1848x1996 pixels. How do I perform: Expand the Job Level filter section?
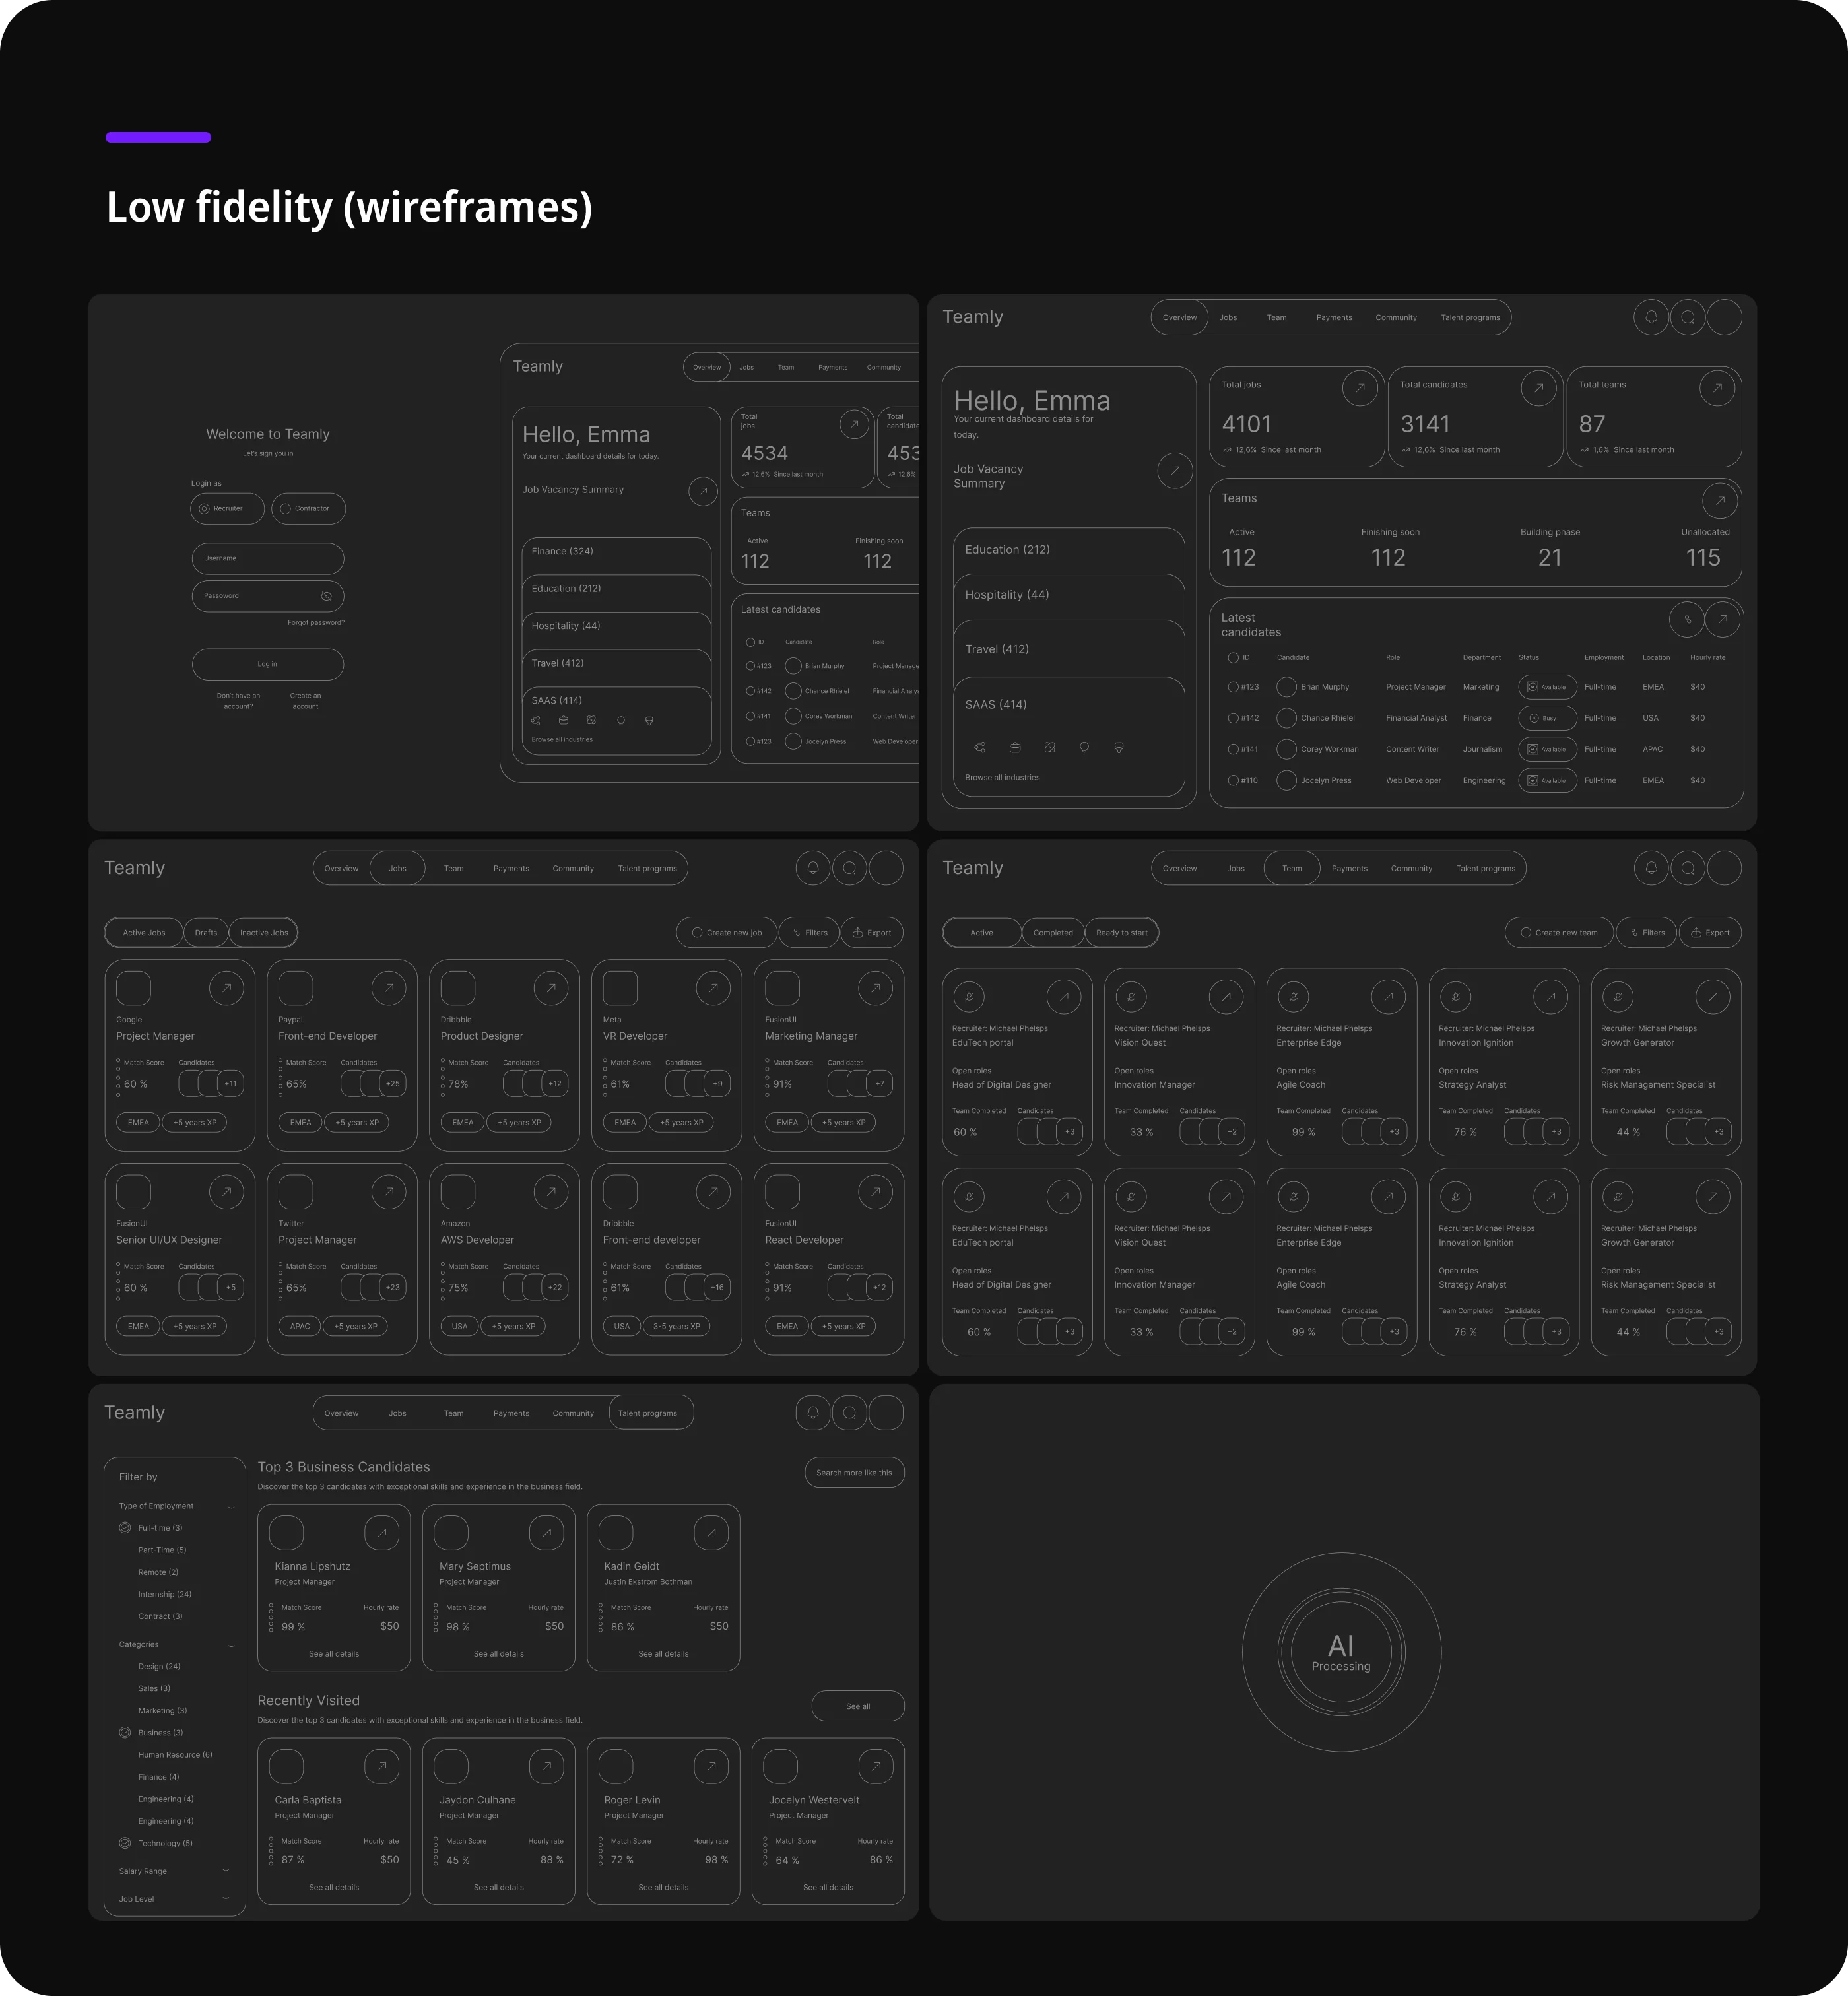tap(226, 1899)
